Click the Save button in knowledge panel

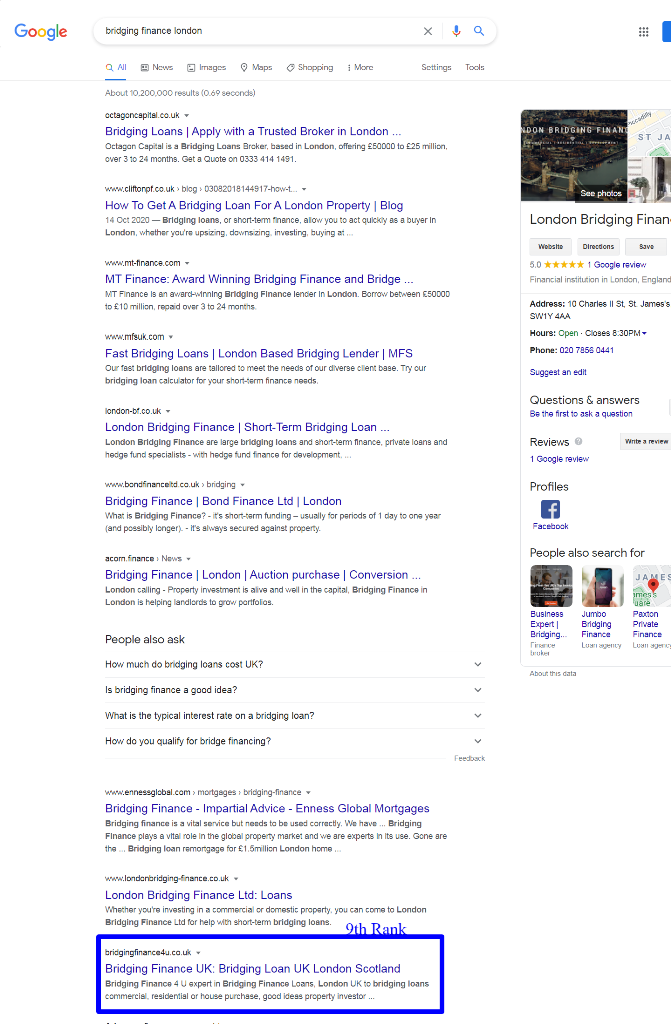646,247
